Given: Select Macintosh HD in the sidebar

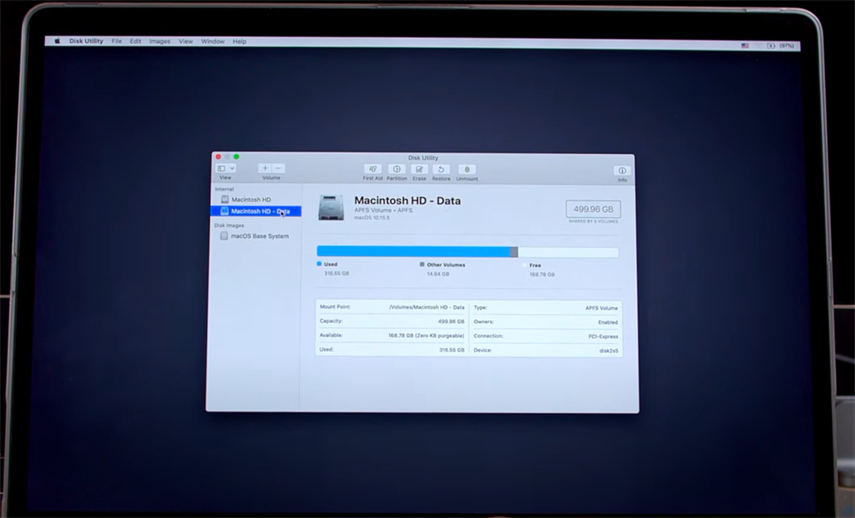Looking at the screenshot, I should coord(251,200).
